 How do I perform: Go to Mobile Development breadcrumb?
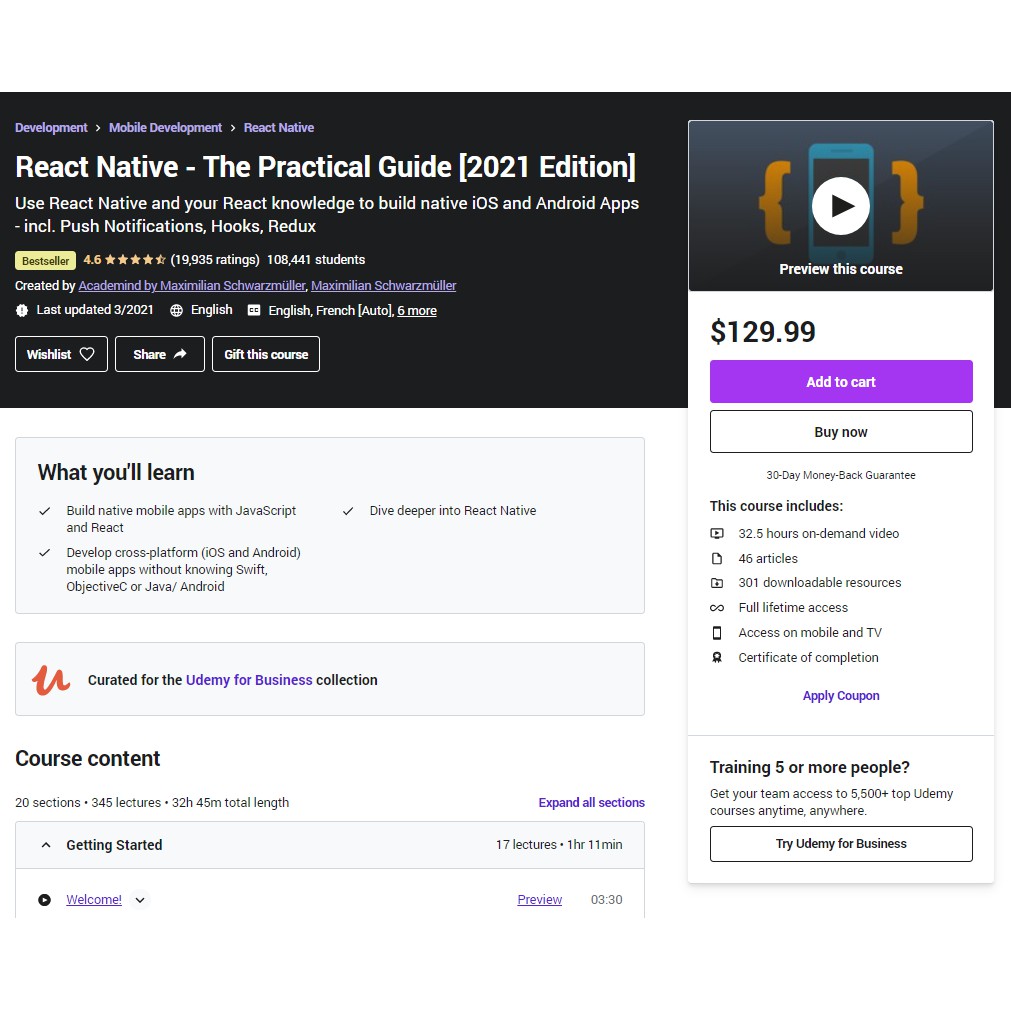click(x=165, y=128)
